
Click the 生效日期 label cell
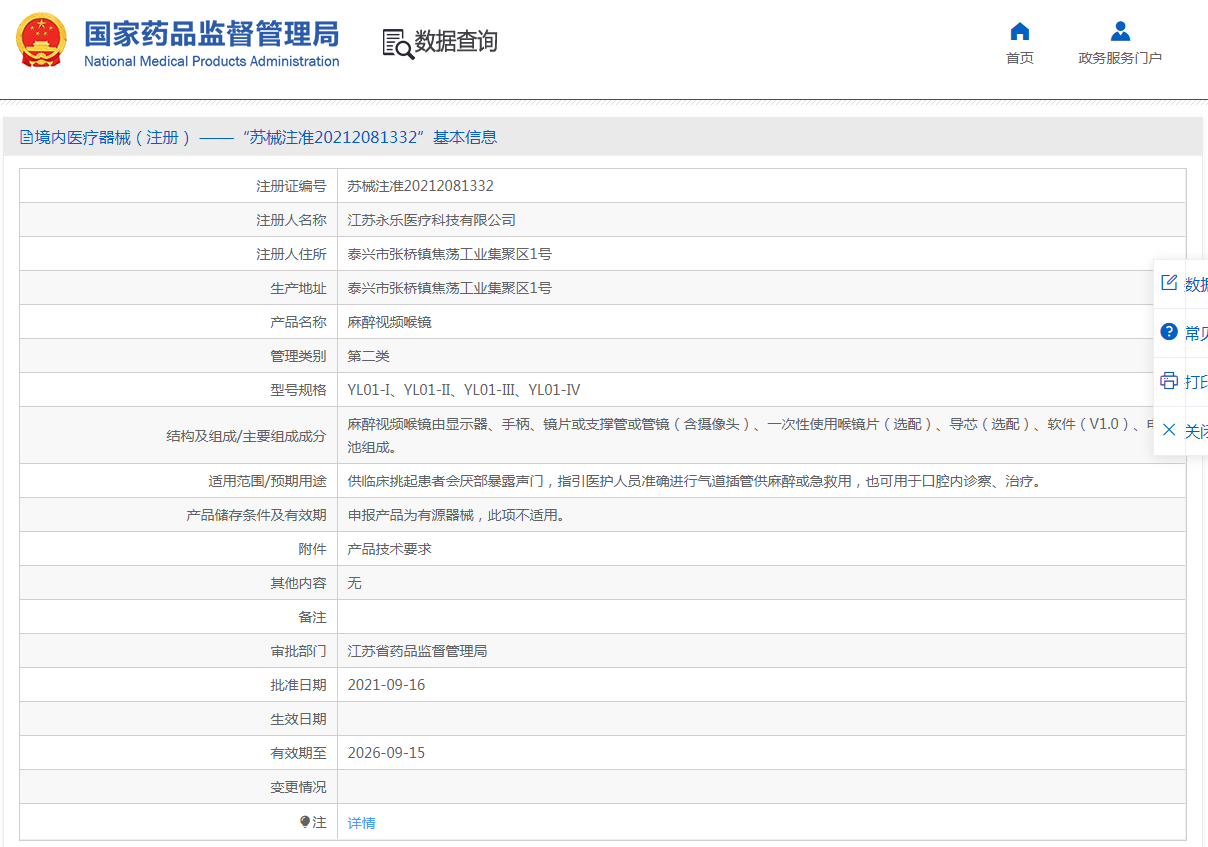pos(178,719)
